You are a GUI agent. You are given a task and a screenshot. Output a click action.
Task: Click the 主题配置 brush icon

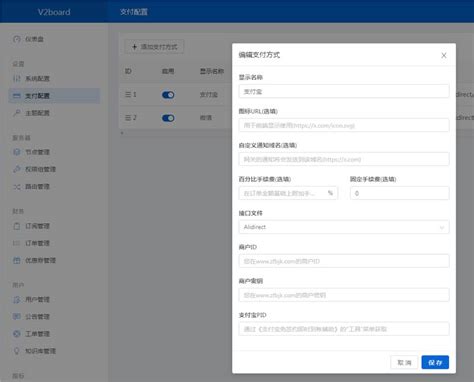(17, 113)
